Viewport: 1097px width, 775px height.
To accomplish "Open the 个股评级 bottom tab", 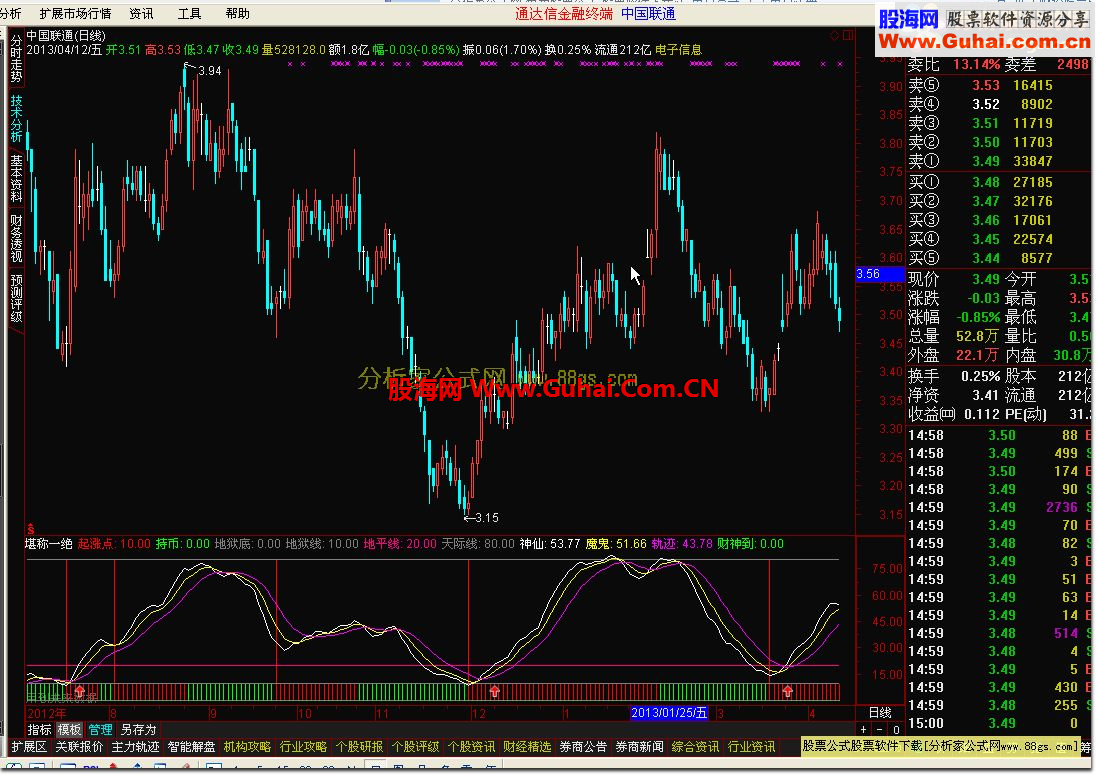I will (415, 747).
